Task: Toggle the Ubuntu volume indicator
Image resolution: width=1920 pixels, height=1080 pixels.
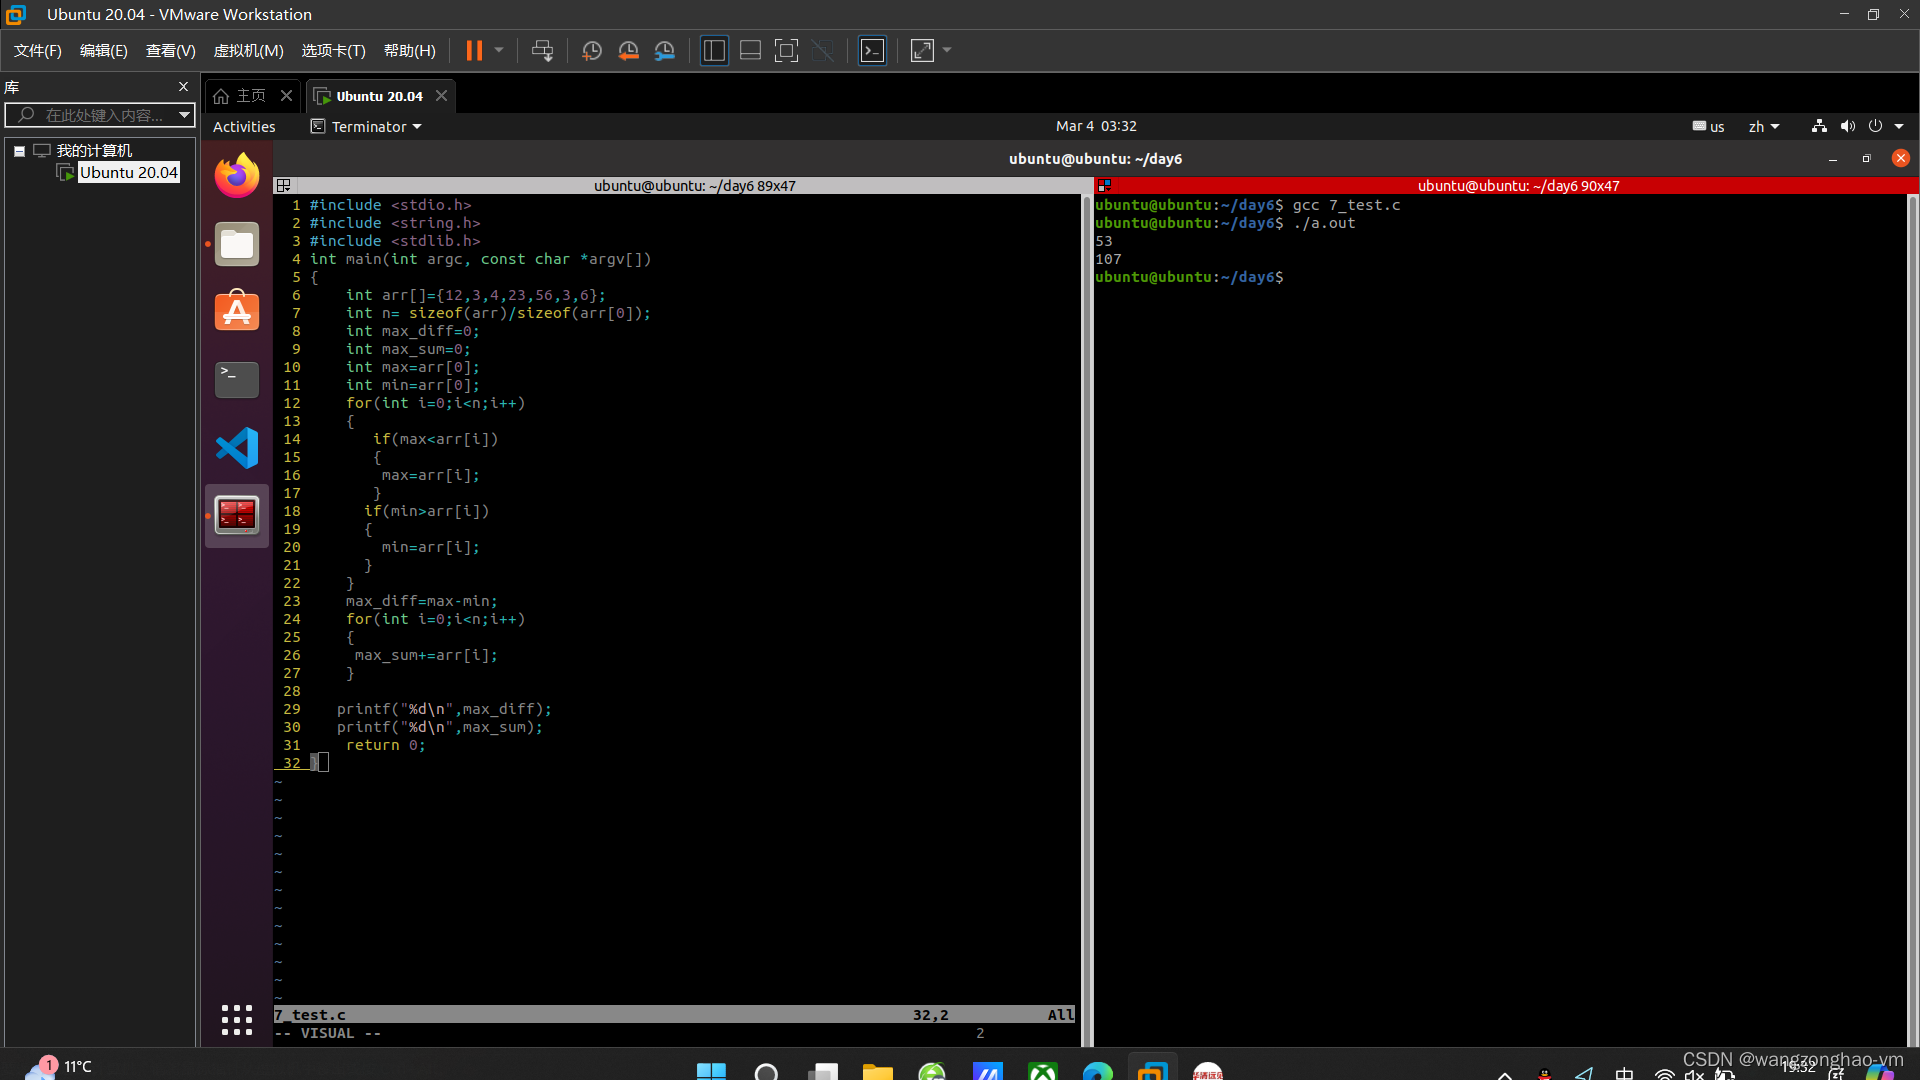Action: pos(1847,126)
